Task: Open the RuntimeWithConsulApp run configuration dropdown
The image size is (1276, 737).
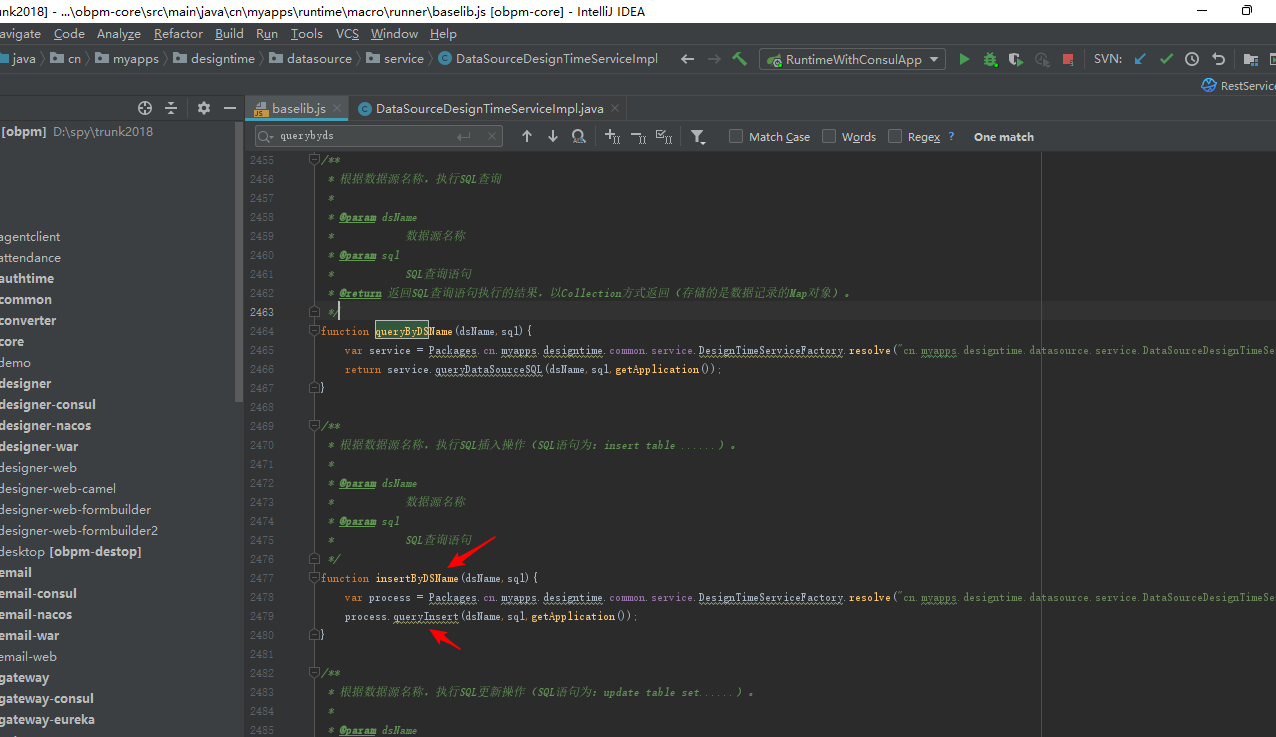Action: point(852,59)
